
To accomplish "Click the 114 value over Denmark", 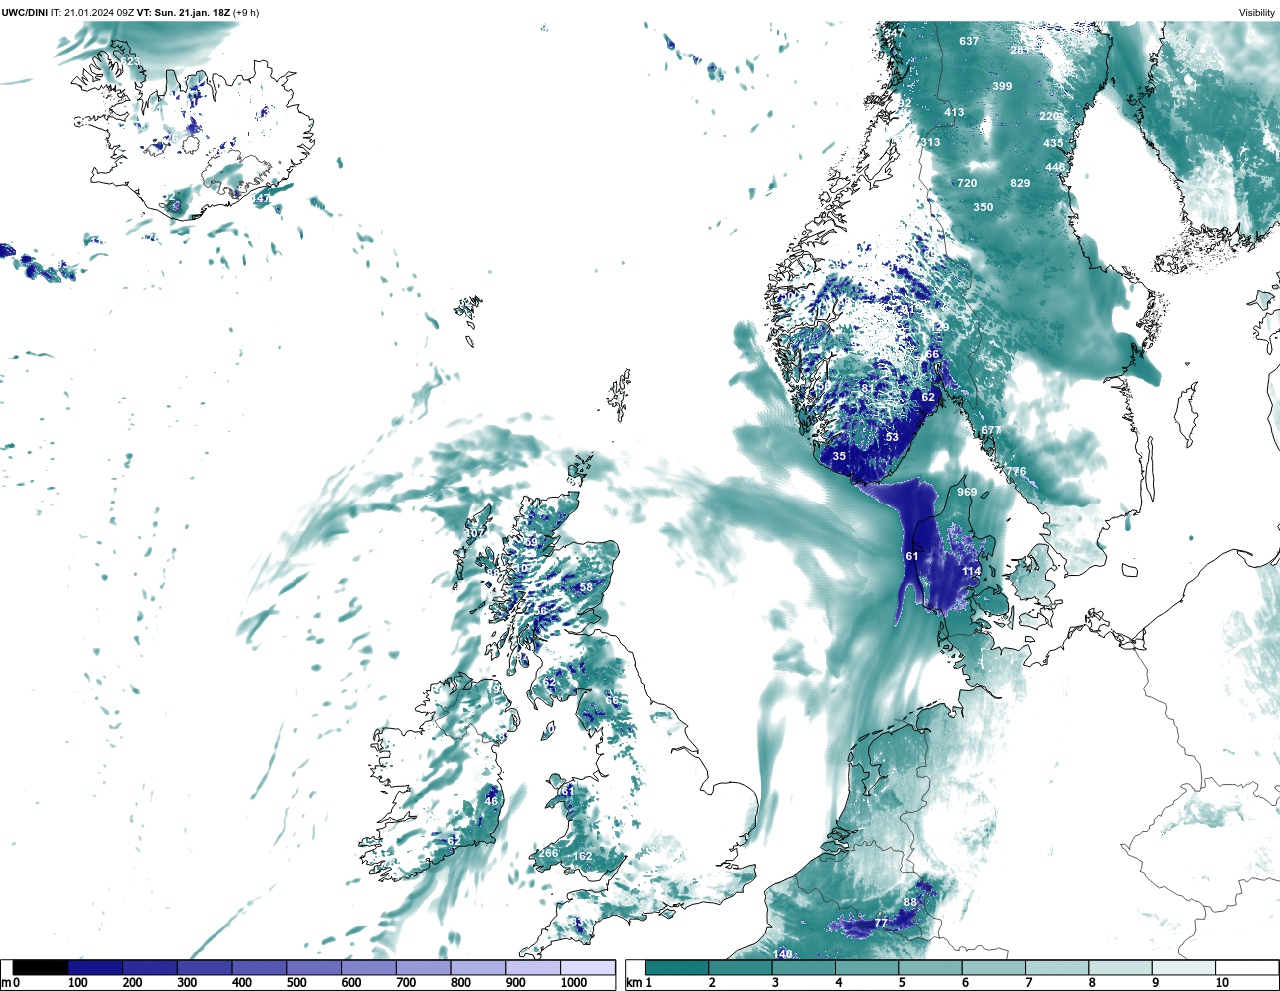I will point(971,571).
